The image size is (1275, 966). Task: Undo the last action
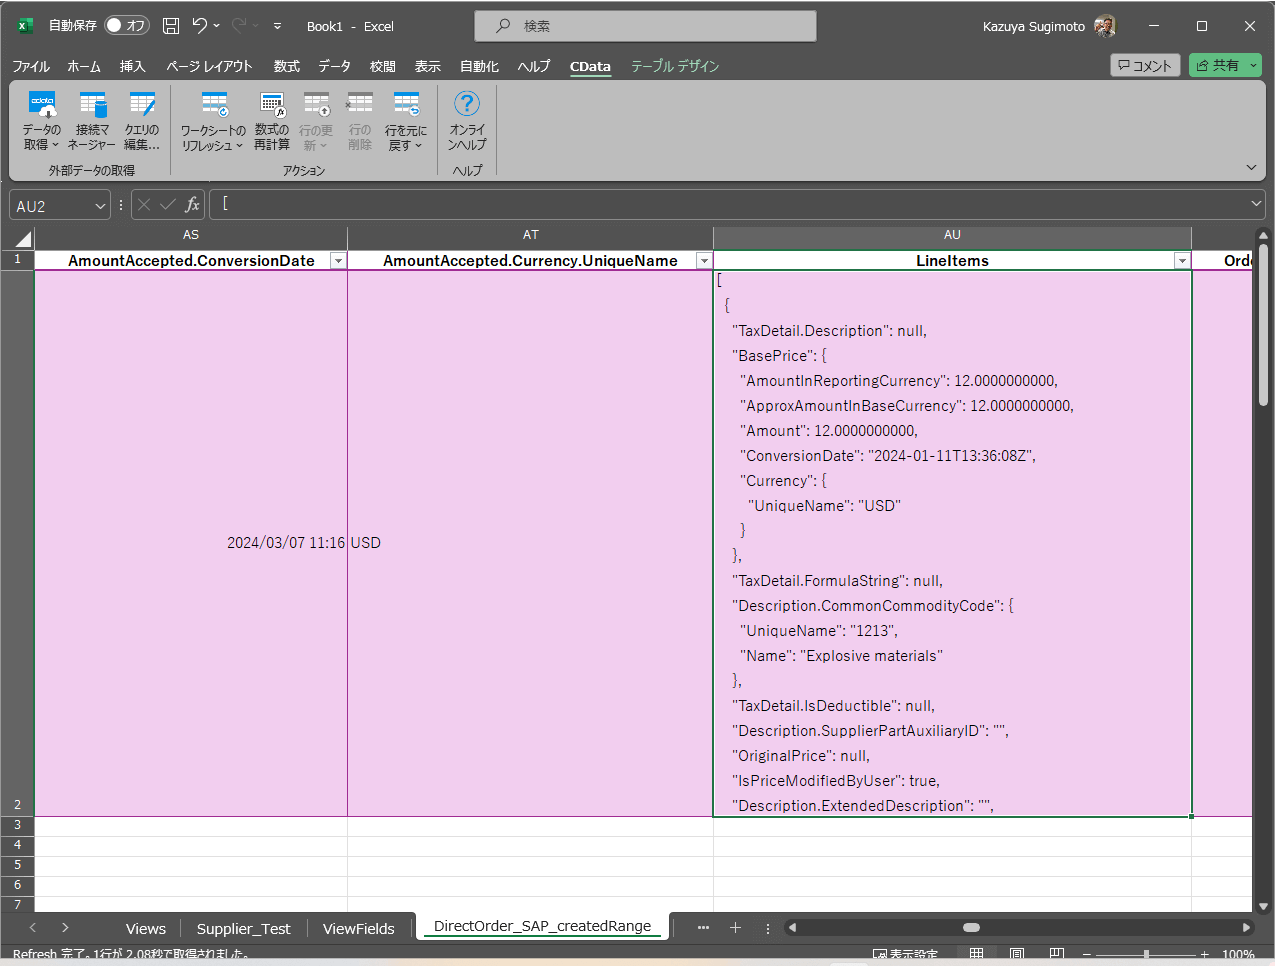point(200,26)
